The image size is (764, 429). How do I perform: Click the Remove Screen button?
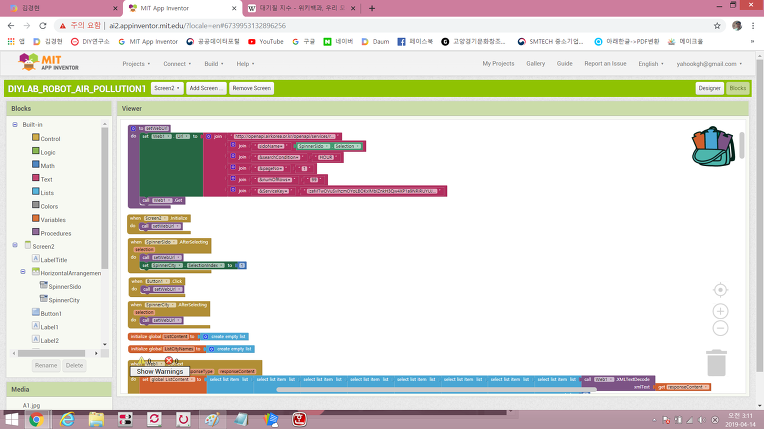[251, 88]
